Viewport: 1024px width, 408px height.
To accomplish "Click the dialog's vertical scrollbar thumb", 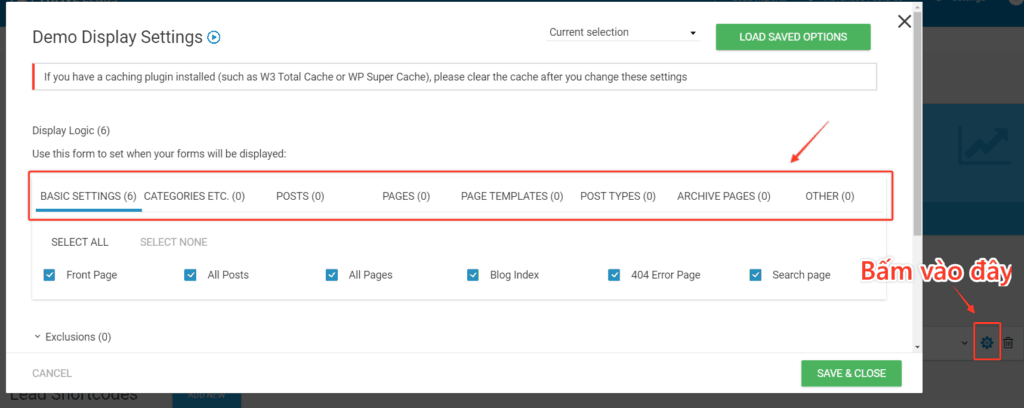I will pos(918,124).
